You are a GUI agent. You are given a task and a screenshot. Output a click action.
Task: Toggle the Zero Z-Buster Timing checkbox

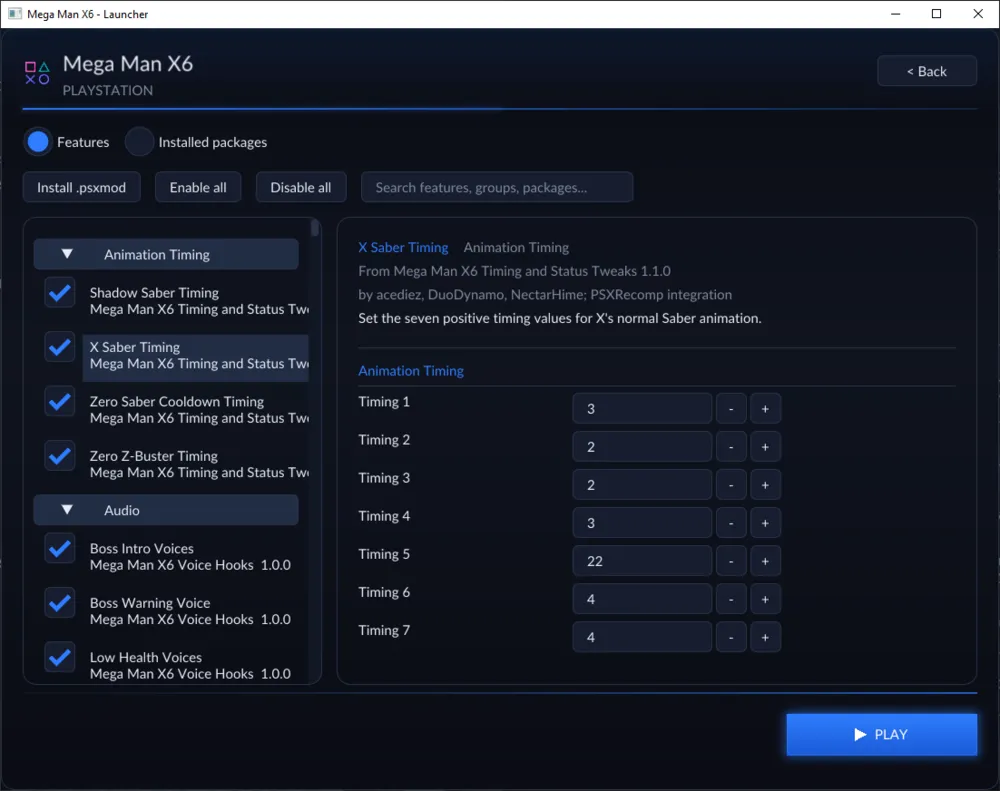[x=60, y=456]
